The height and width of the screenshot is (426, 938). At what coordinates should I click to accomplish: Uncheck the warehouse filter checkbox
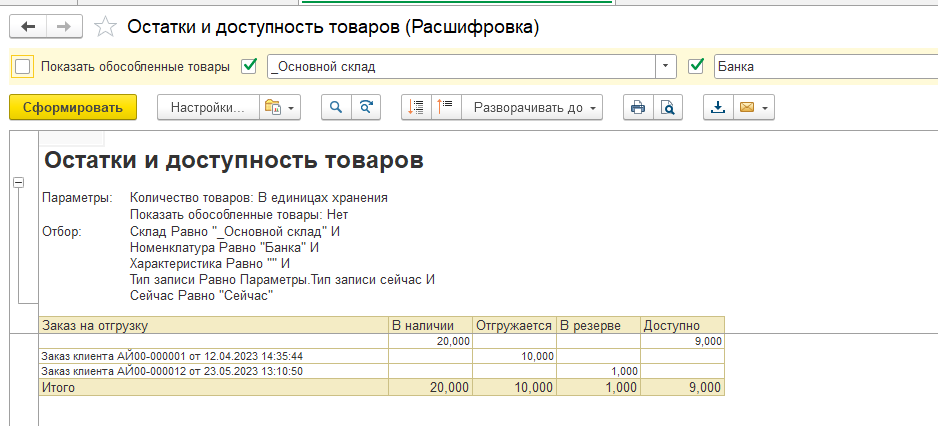tap(249, 66)
